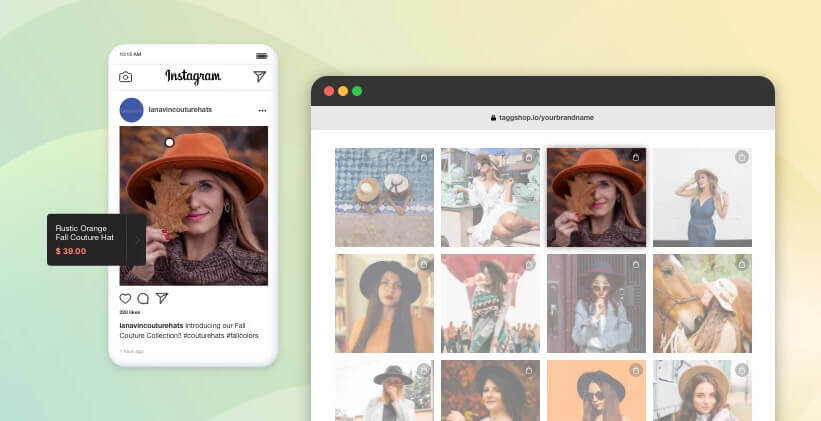This screenshot has height=421, width=821.
Task: Open the straw hats on blue tile thumbnail
Action: pos(384,197)
